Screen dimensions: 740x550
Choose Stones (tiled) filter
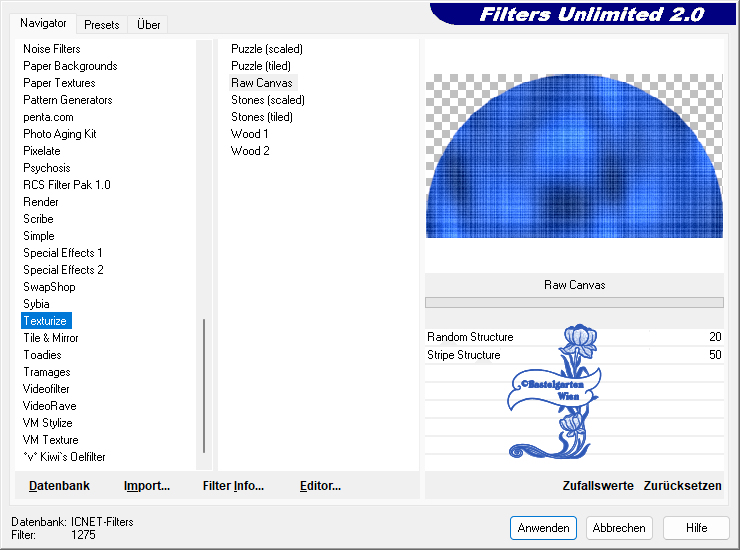coord(262,117)
